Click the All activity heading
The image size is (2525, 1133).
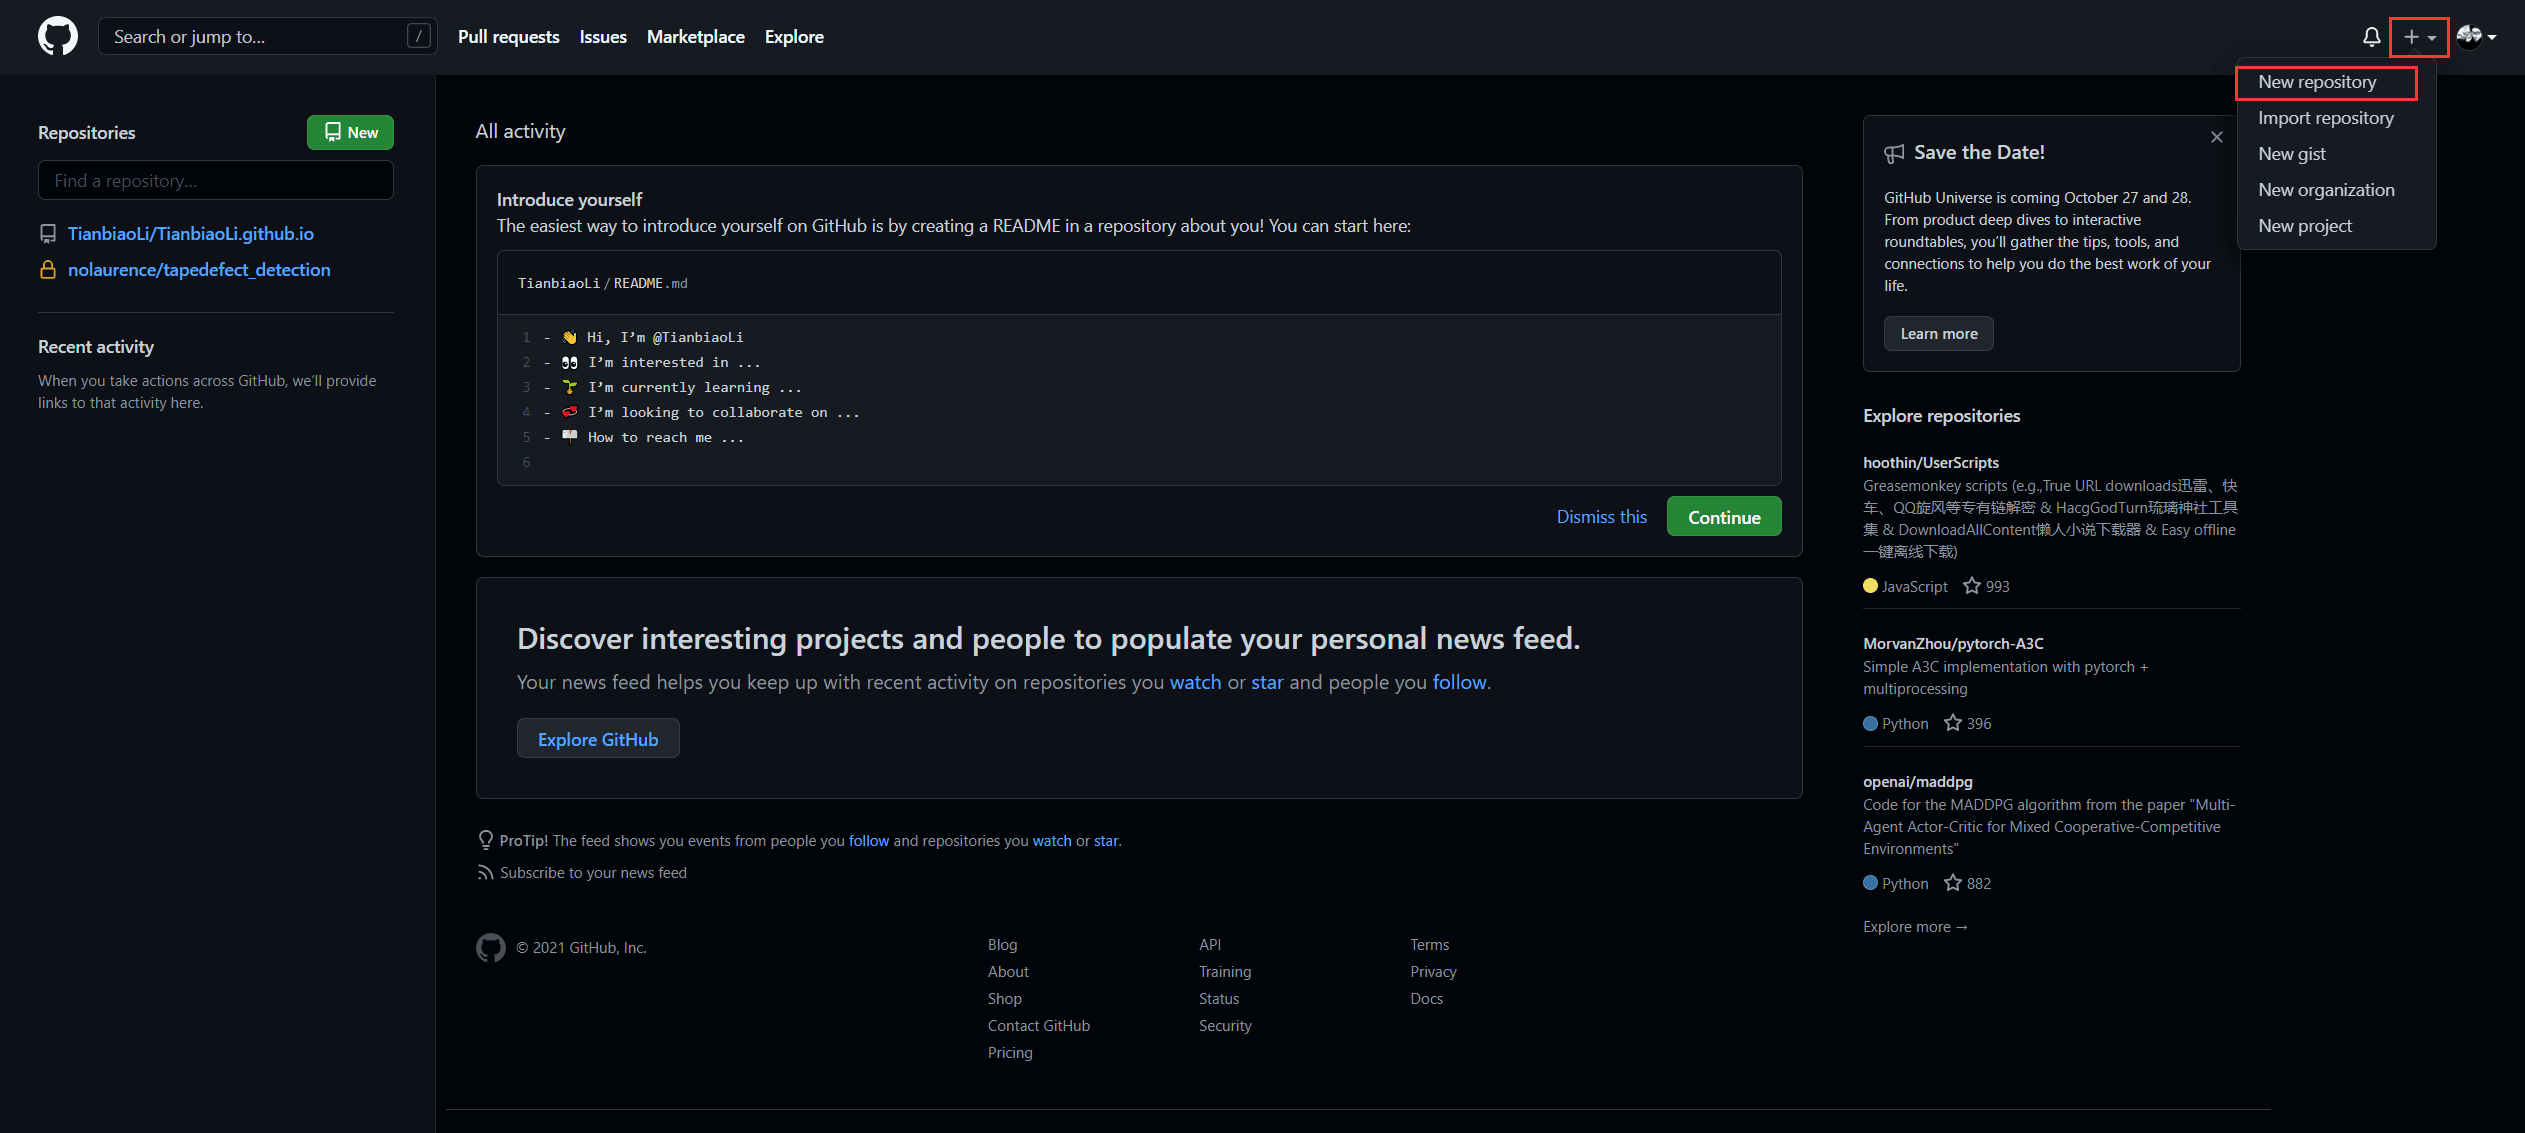coord(520,131)
